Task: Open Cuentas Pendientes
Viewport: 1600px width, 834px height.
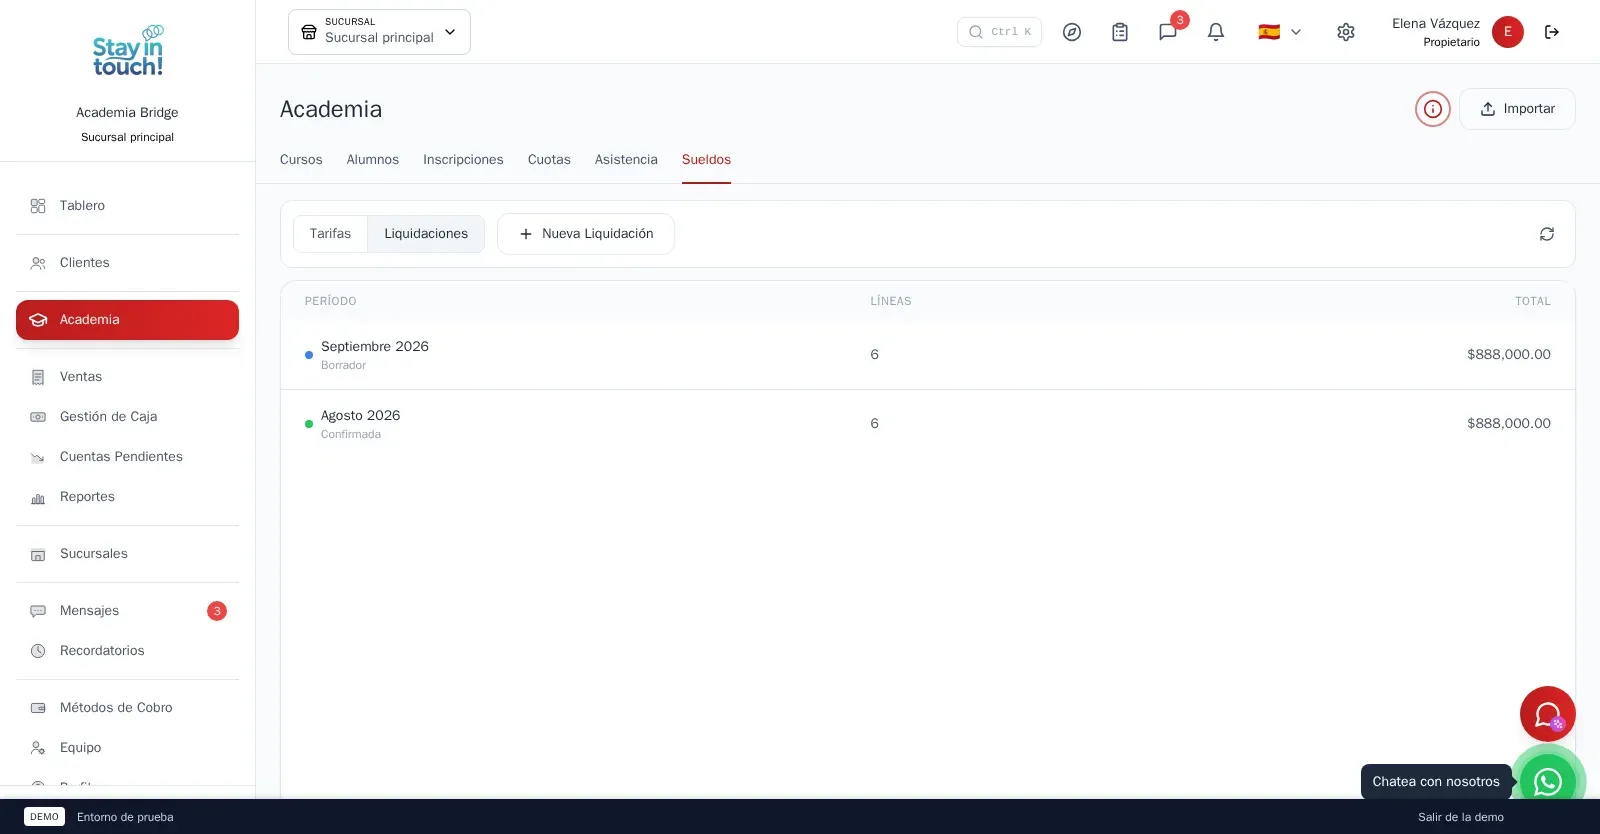Action: pos(127,457)
